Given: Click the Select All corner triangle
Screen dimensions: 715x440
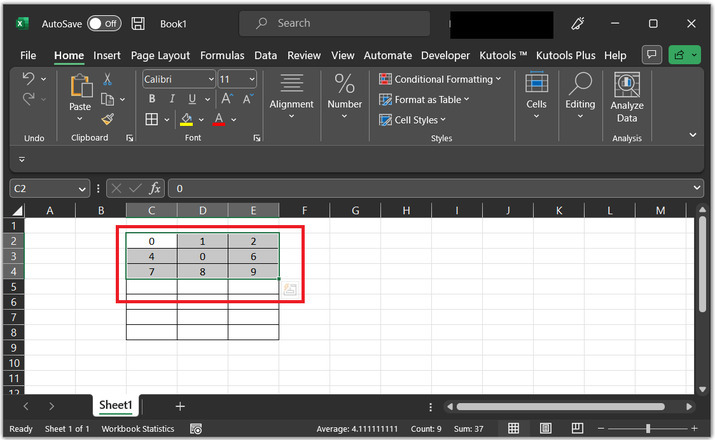Looking at the screenshot, I should coord(18,211).
